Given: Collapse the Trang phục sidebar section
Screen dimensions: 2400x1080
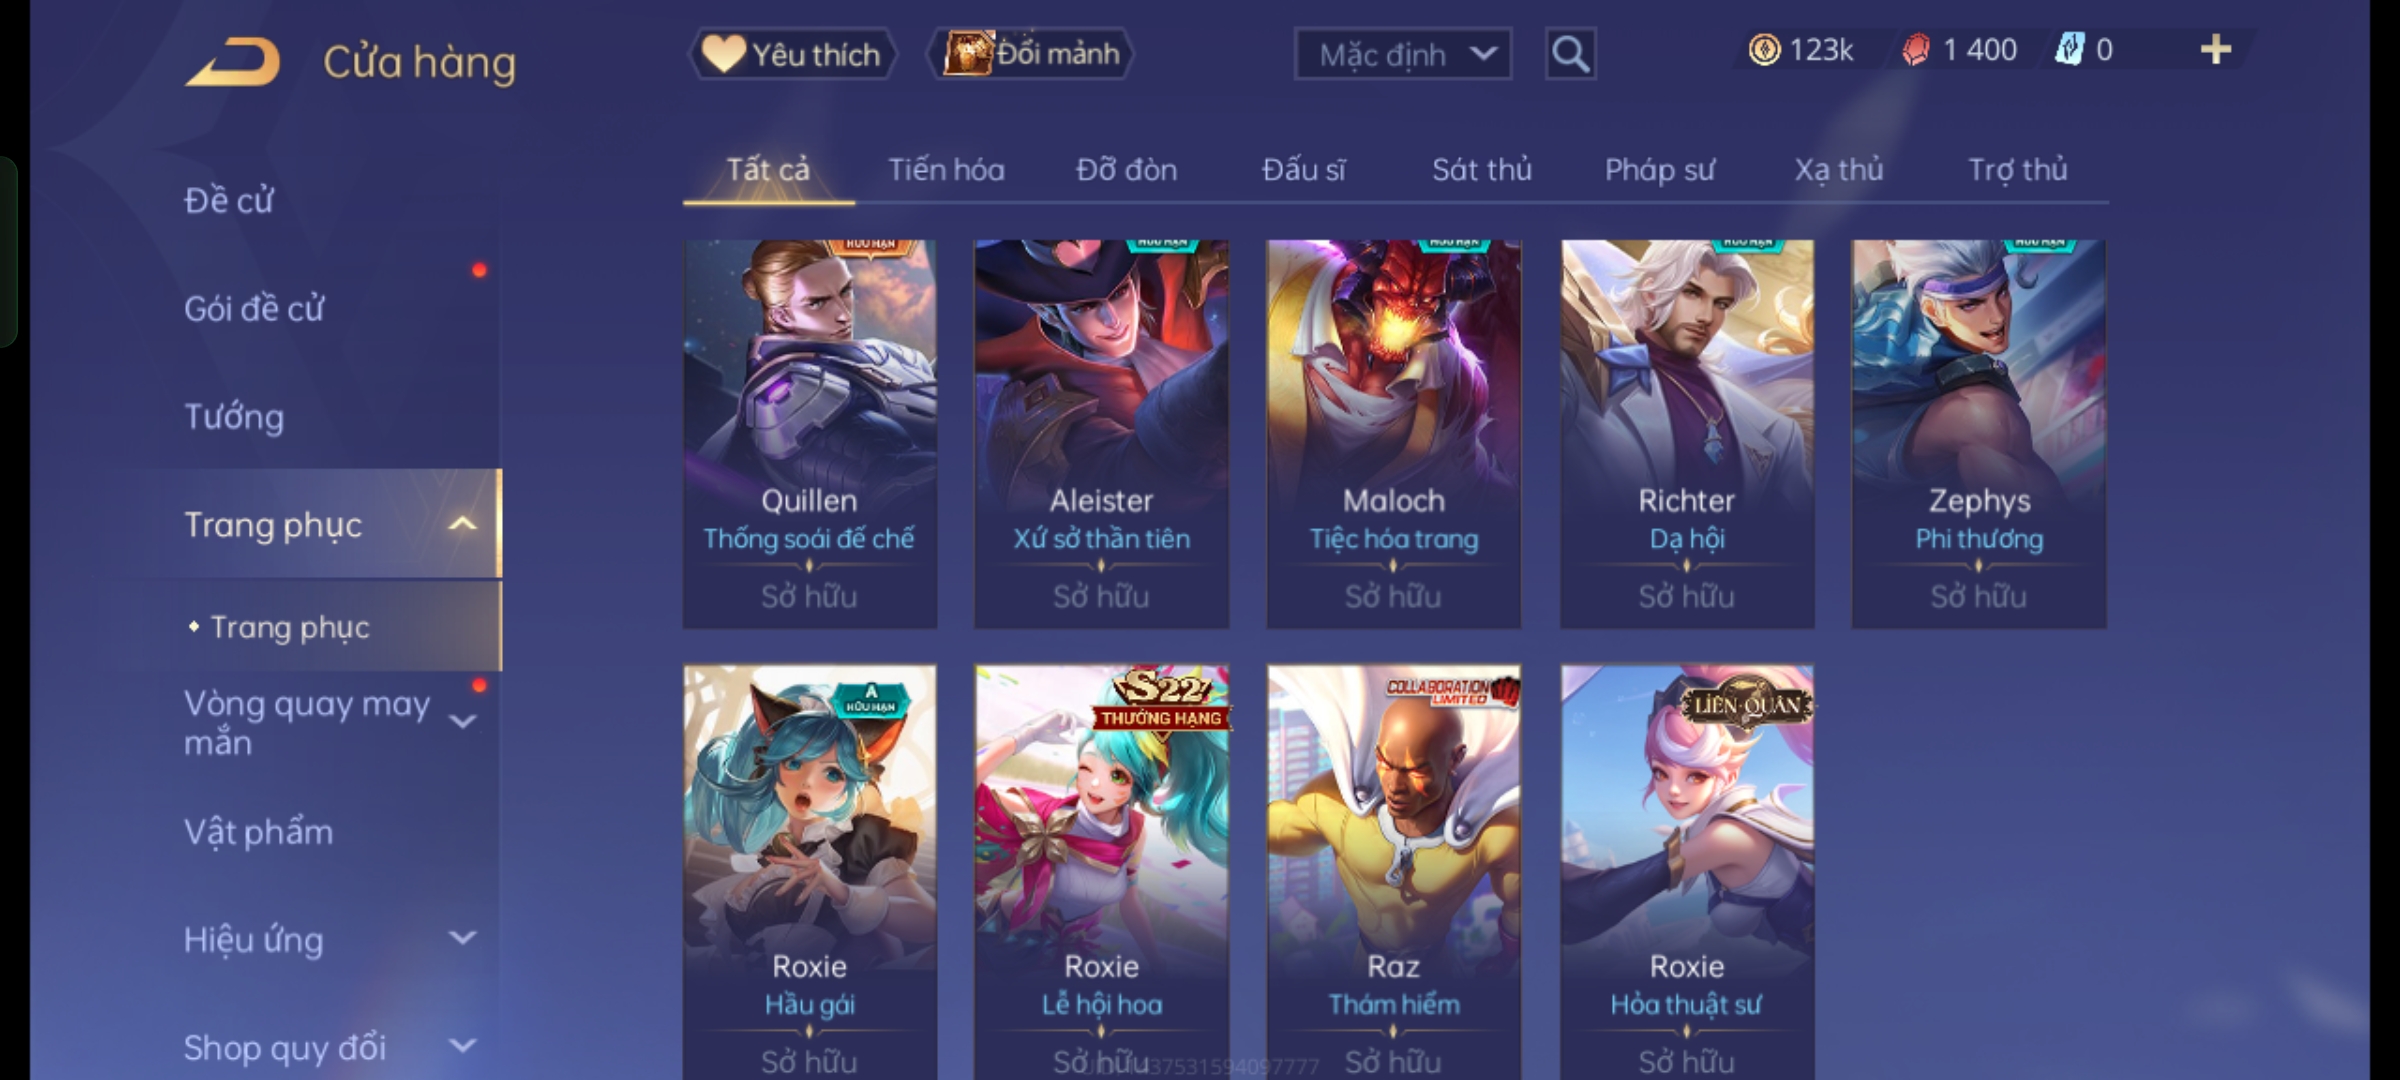Looking at the screenshot, I should (x=462, y=524).
